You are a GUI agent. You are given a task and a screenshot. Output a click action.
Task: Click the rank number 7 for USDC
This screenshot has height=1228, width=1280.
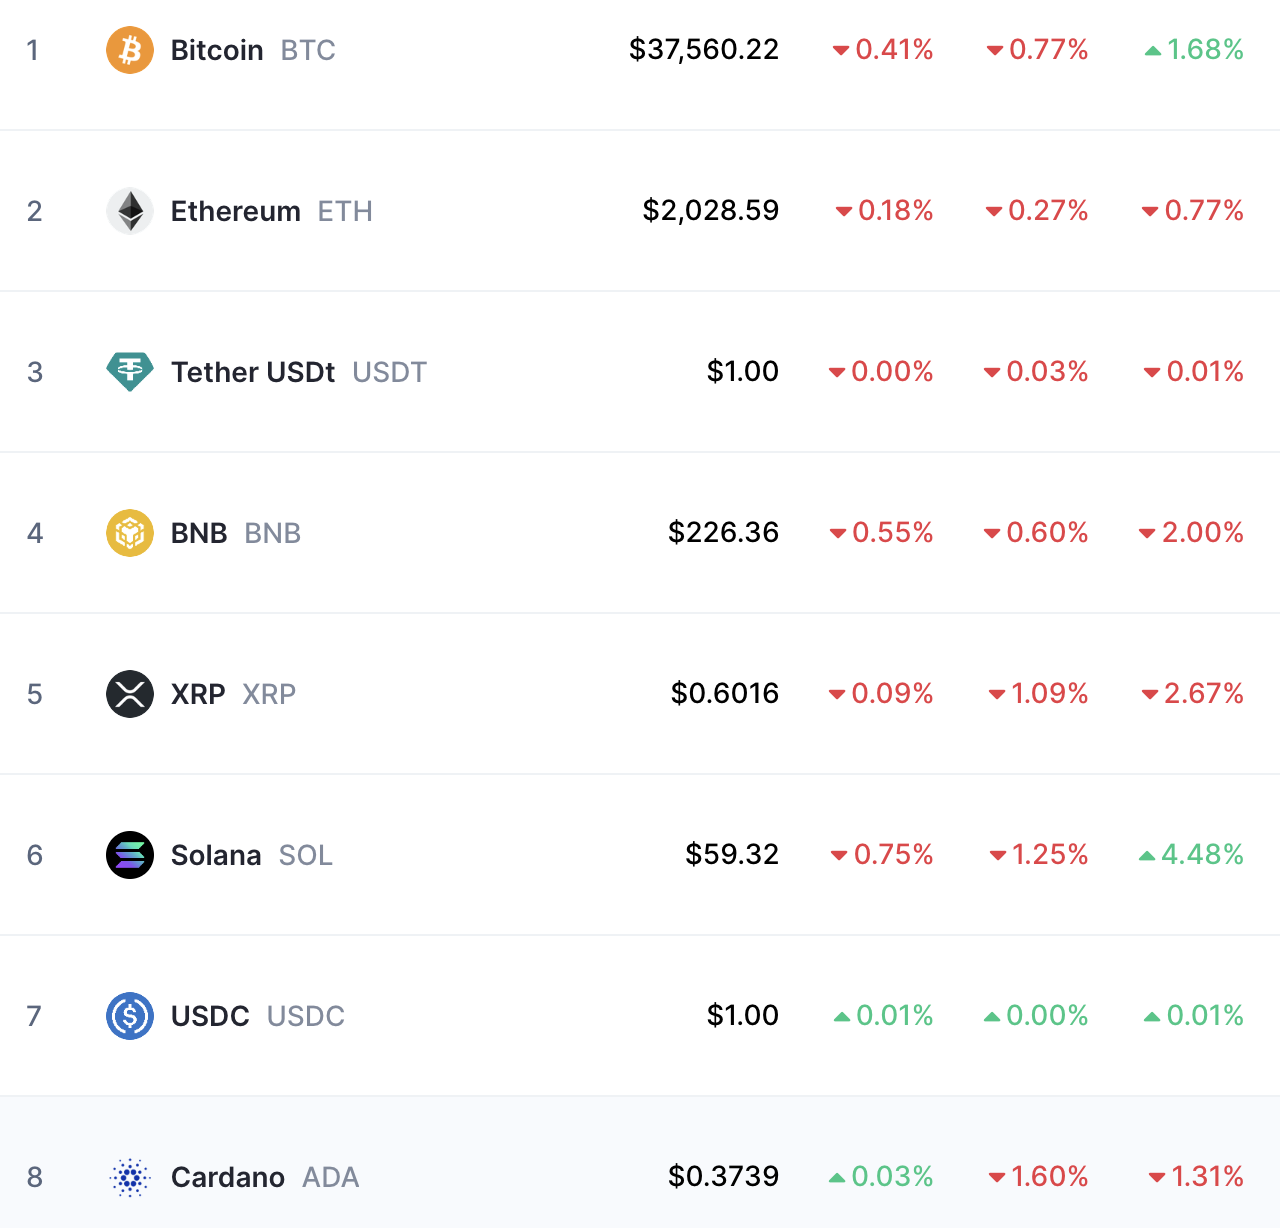coord(34,1016)
